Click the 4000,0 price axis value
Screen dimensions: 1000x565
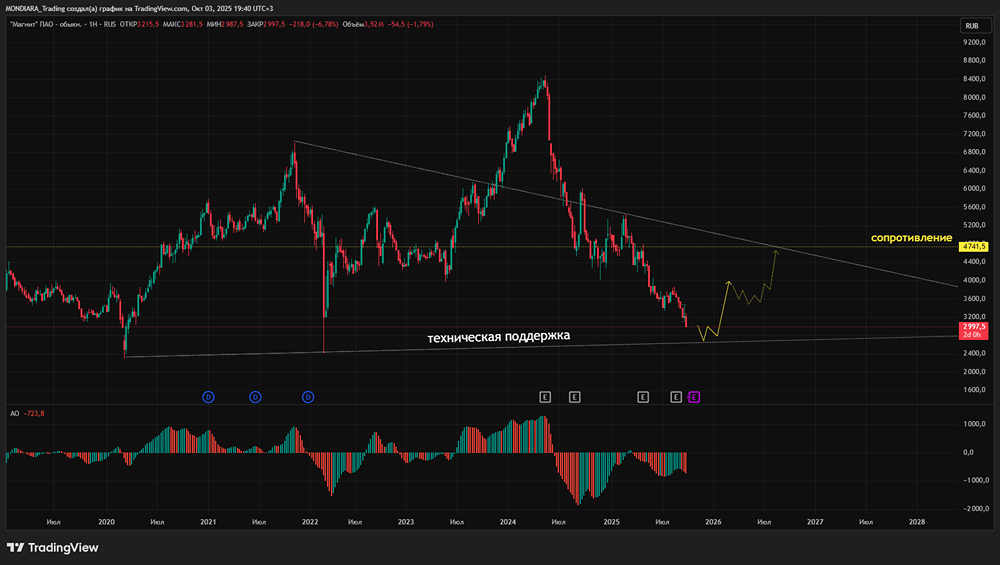[974, 280]
